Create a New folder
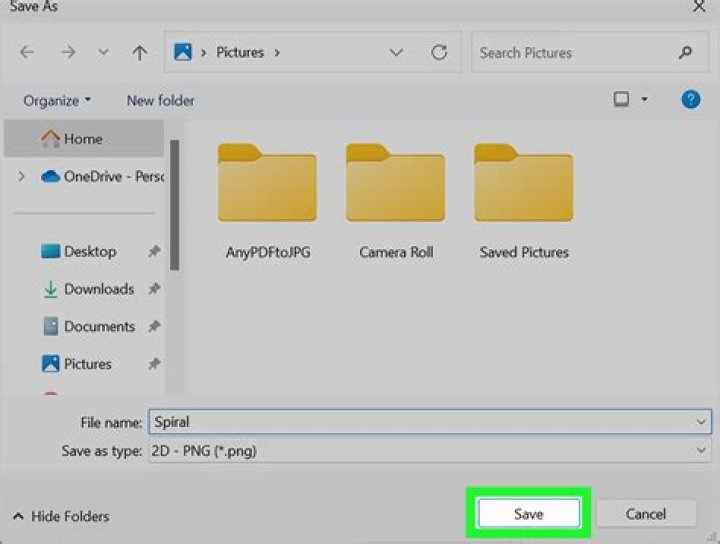The width and height of the screenshot is (720, 544). coord(160,101)
